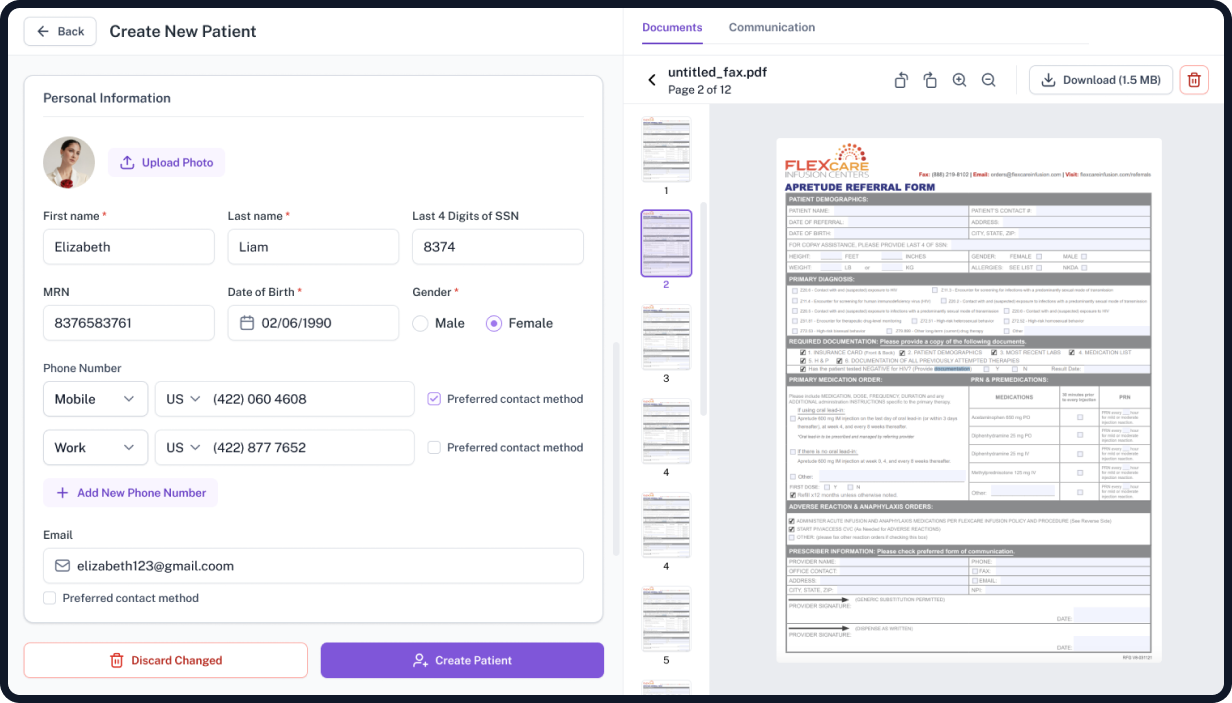Open the Work phone type dropdown
This screenshot has width=1232, height=703.
[95, 448]
